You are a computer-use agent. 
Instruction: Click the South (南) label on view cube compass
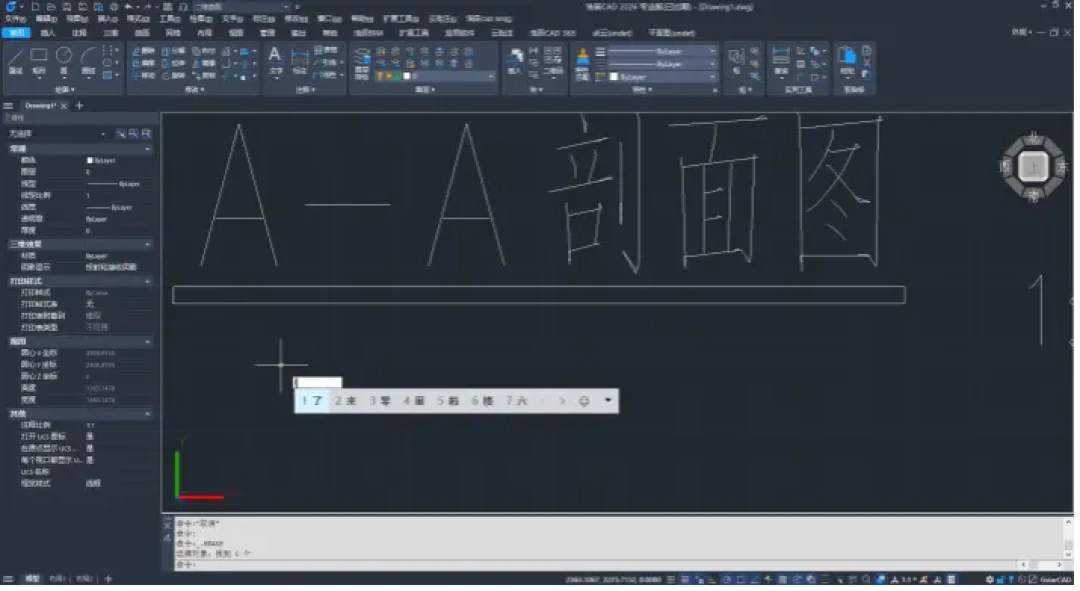click(x=1033, y=196)
